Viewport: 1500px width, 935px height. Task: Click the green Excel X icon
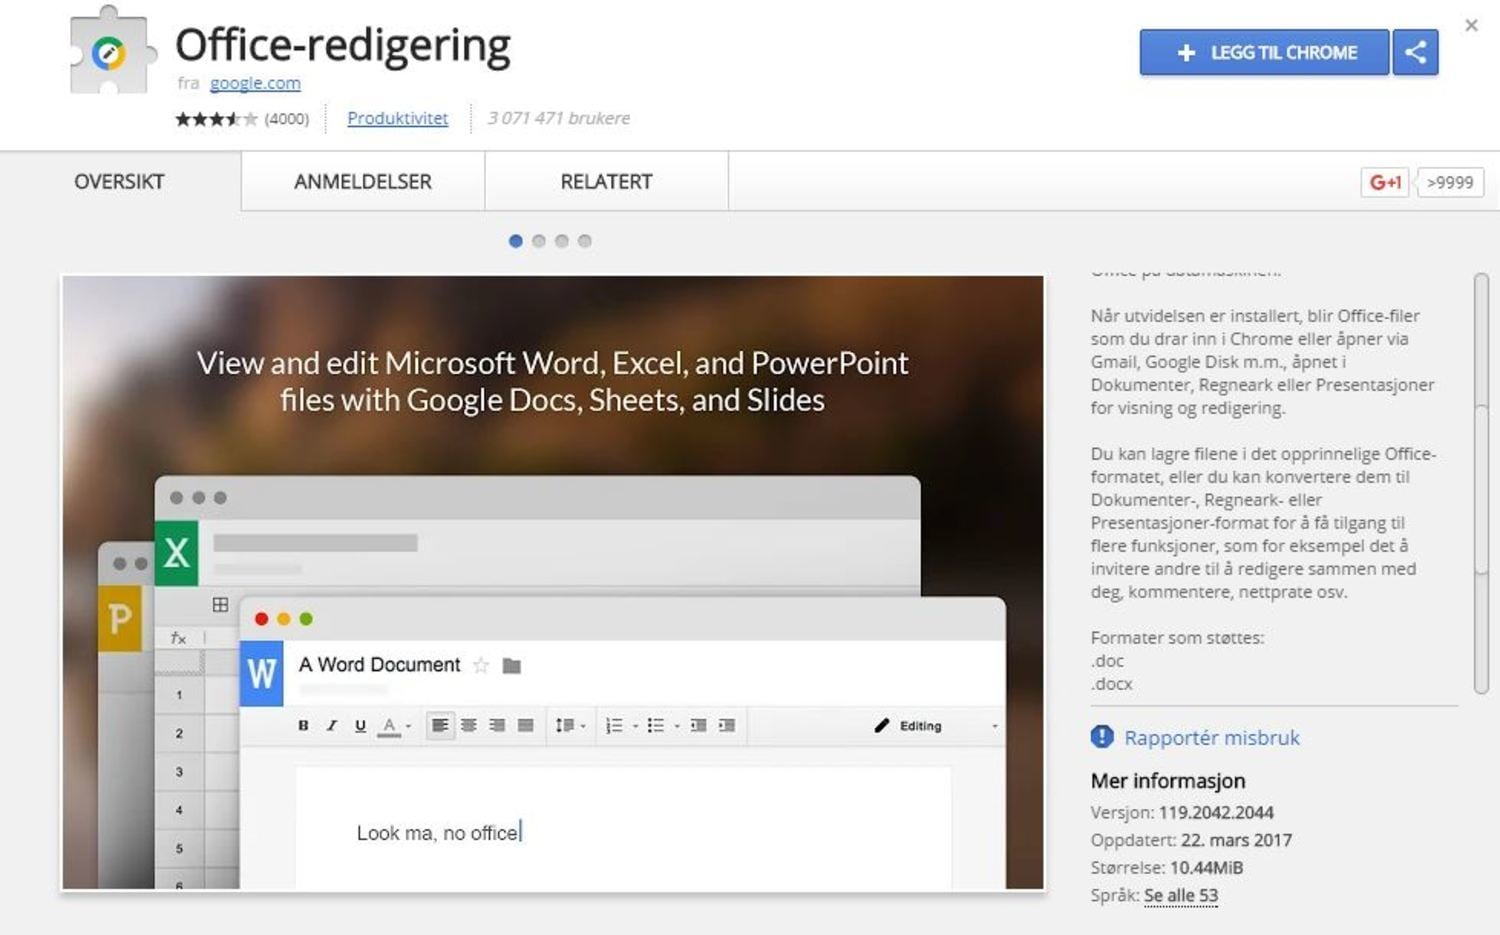click(177, 552)
